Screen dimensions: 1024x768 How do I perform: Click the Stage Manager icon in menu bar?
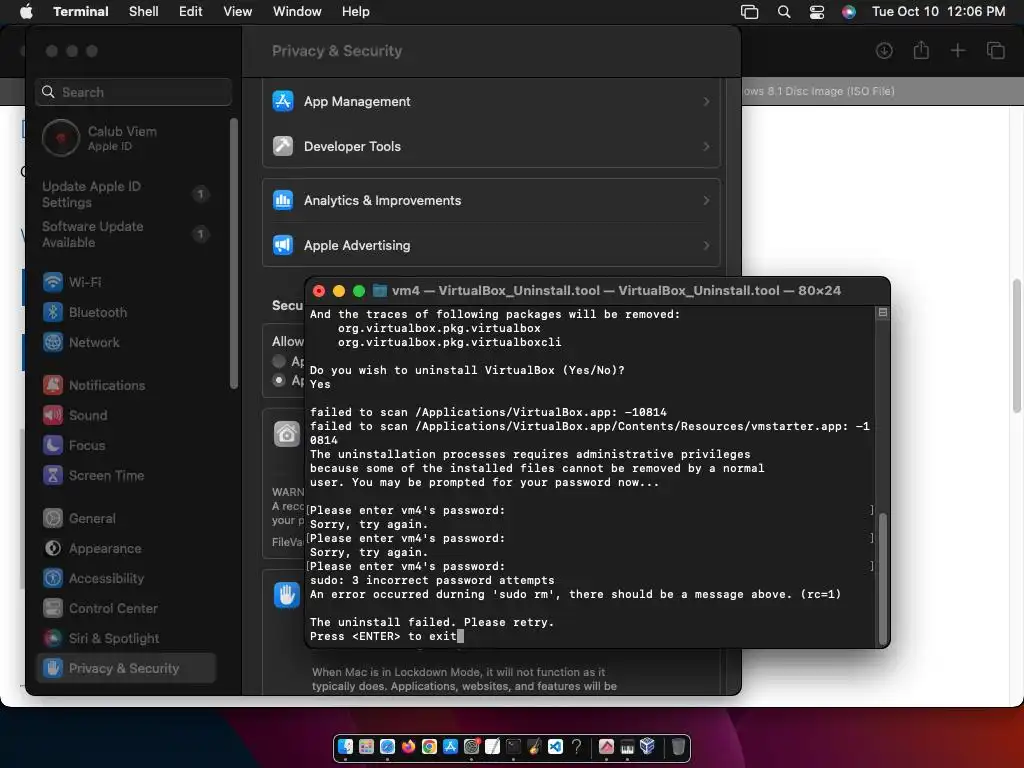[x=750, y=12]
